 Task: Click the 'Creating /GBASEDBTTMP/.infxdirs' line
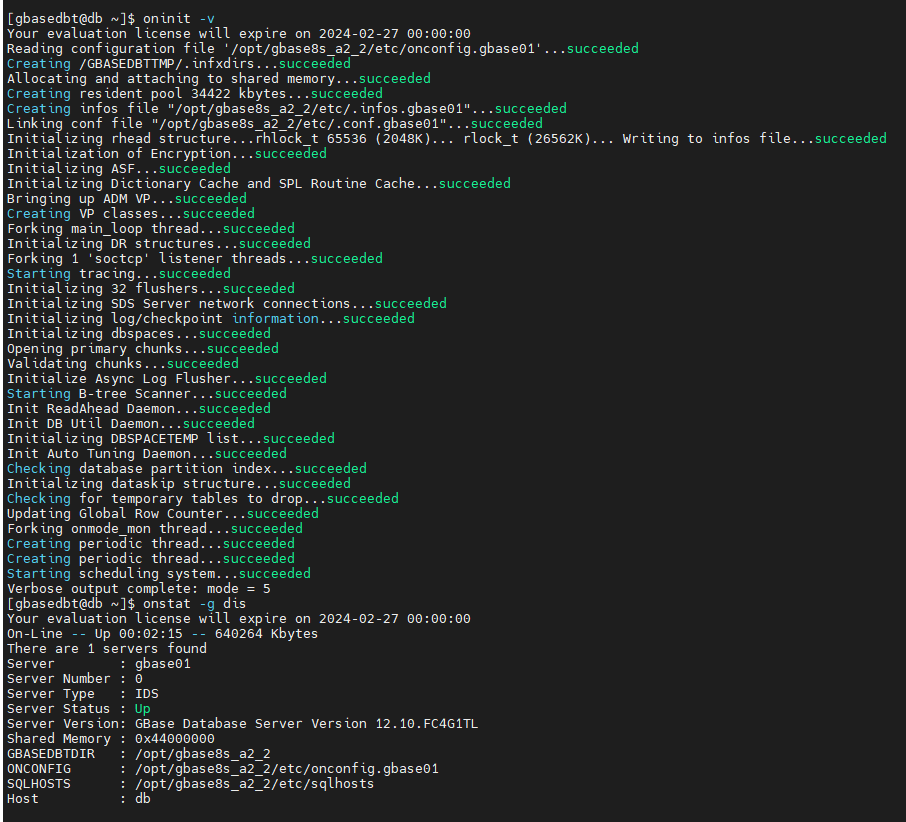pos(150,63)
